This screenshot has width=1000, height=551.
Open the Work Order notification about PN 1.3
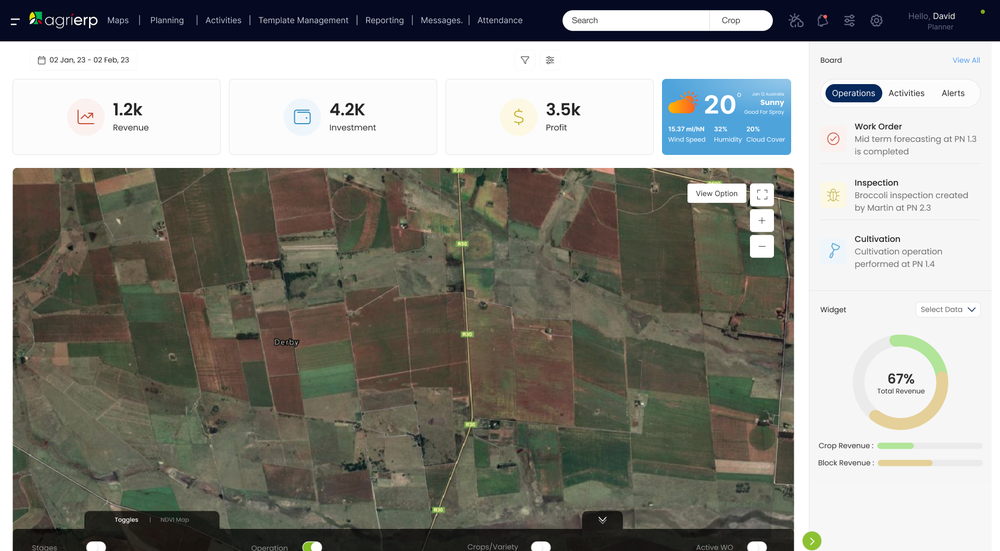tap(900, 138)
